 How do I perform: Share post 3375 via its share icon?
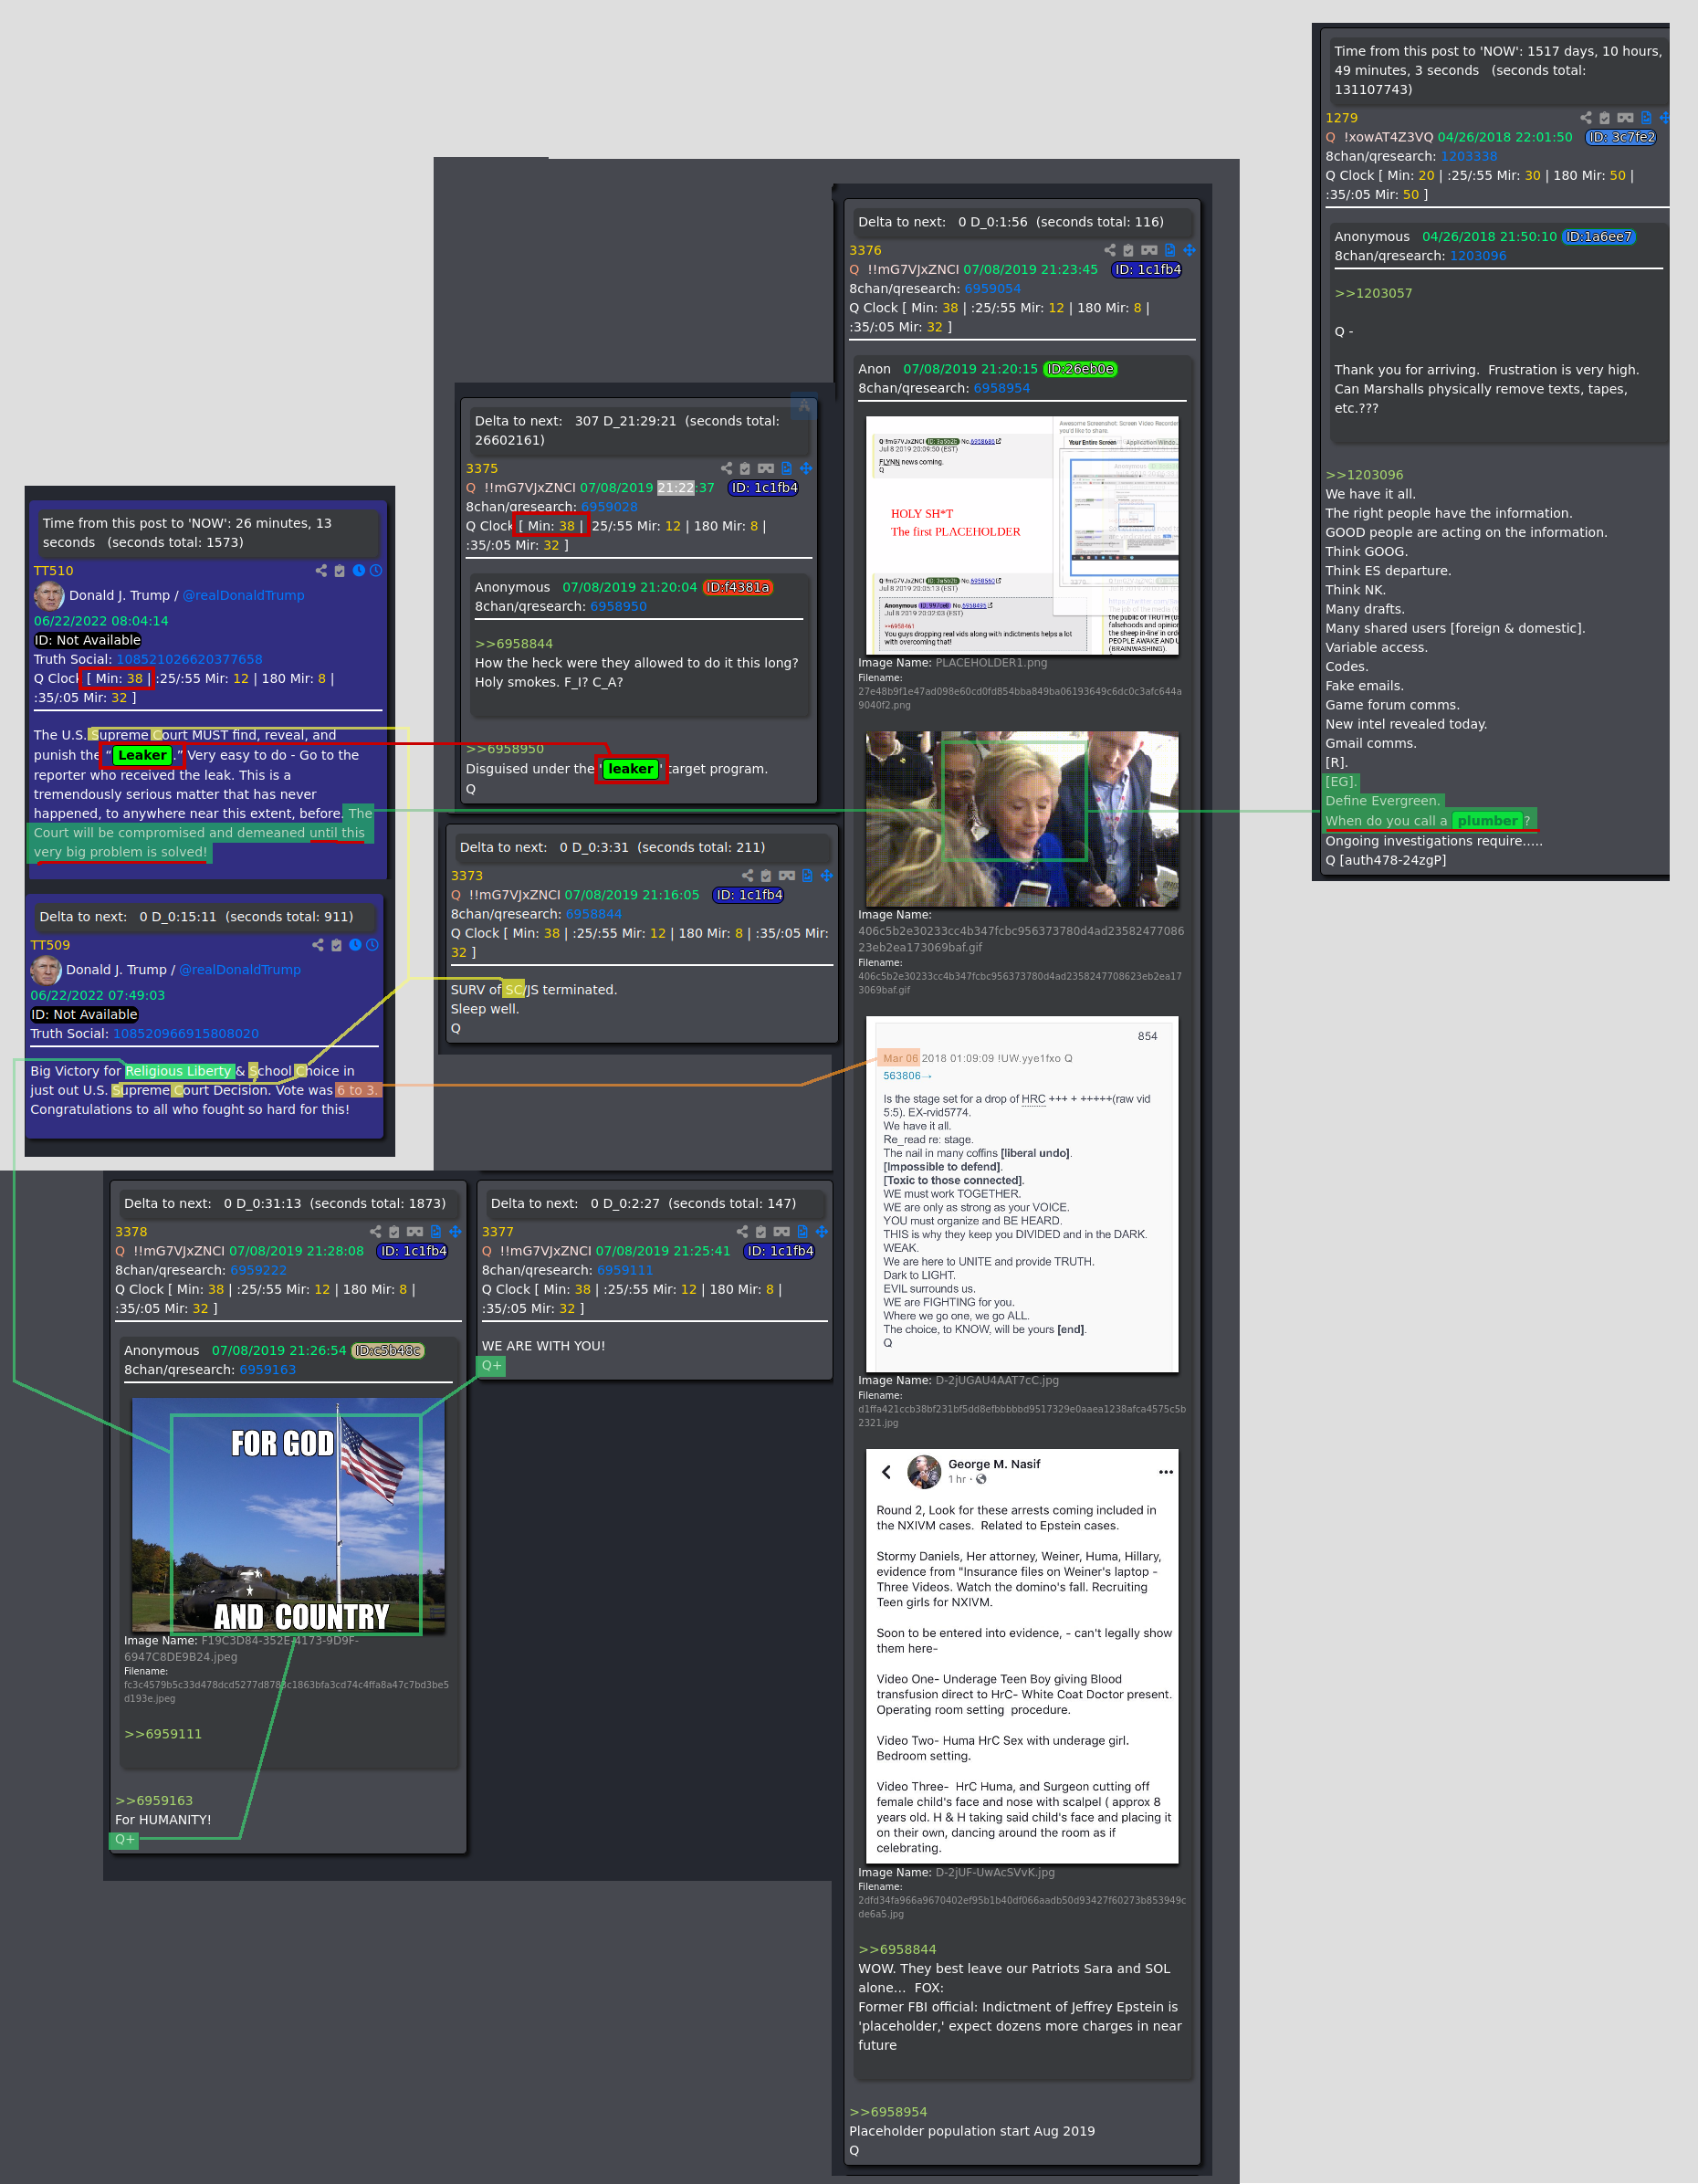(x=727, y=468)
